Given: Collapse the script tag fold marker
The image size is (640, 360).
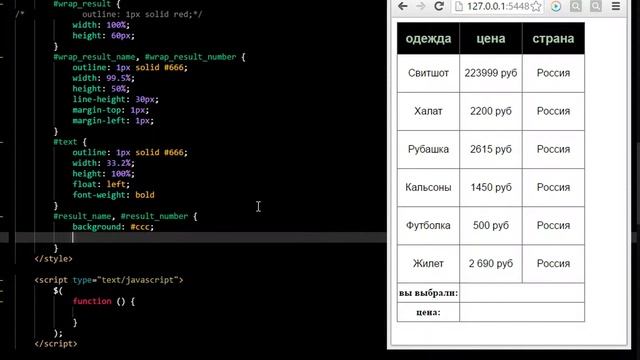Looking at the screenshot, I should pyautogui.click(x=2, y=280).
